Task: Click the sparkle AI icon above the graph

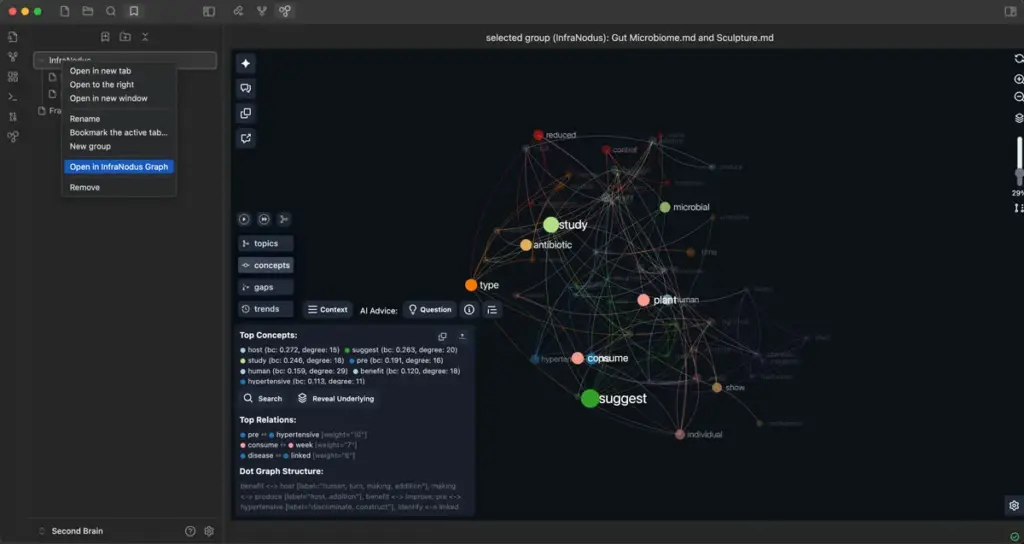Action: pyautogui.click(x=246, y=63)
